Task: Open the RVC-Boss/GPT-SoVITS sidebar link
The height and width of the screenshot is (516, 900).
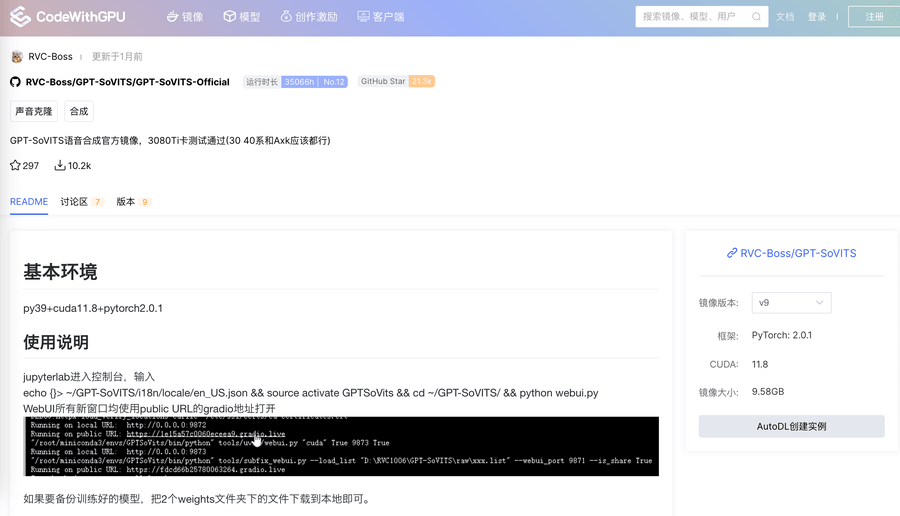Action: pos(798,253)
